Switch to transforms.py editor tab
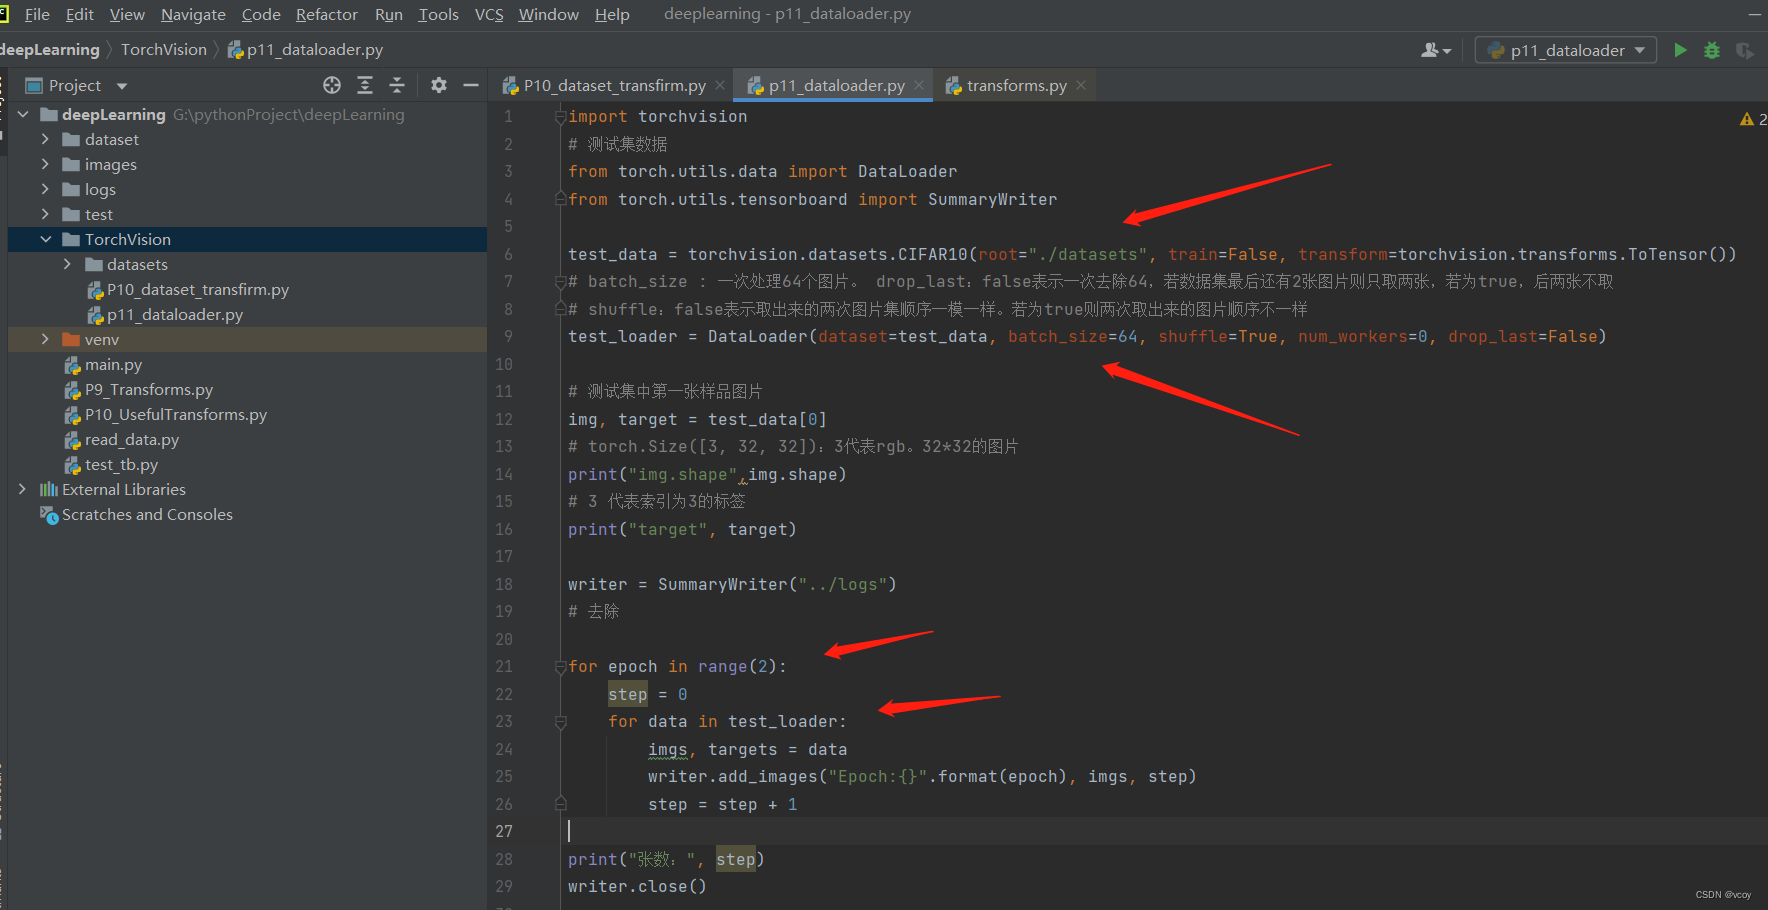Viewport: 1768px width, 910px height. 1015,86
